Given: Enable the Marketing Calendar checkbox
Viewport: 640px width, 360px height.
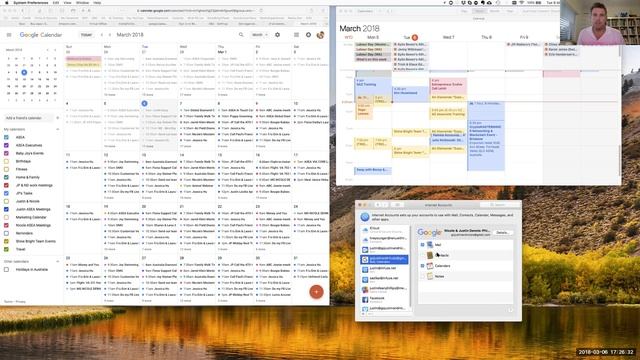Looking at the screenshot, I should coord(6,217).
